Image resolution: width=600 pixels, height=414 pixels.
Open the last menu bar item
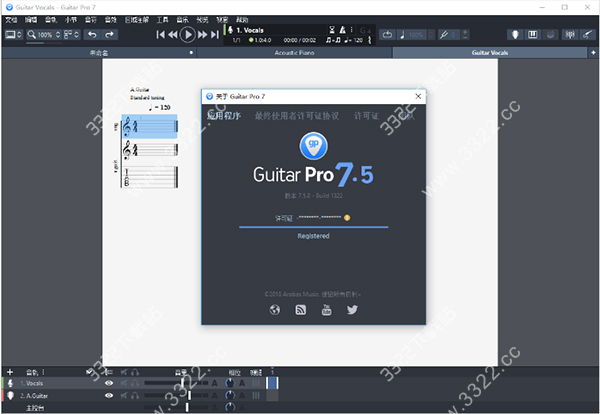[242, 20]
